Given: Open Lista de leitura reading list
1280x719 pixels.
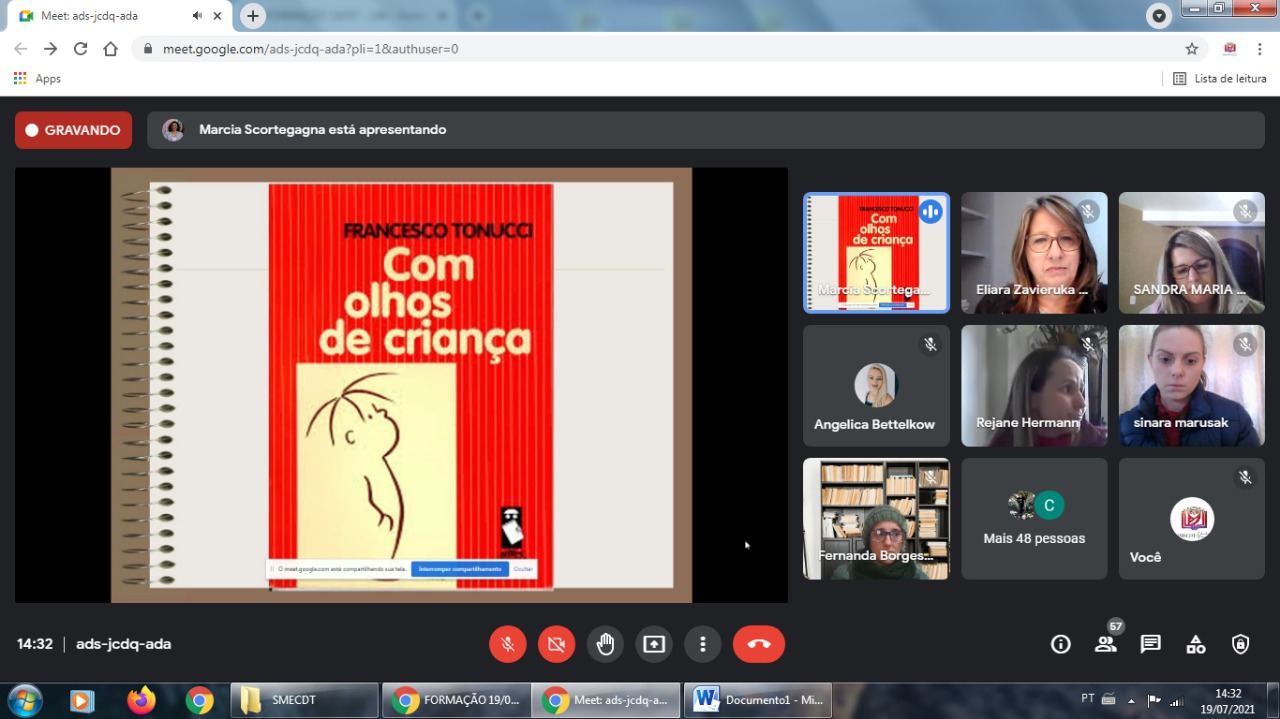Looking at the screenshot, I should point(1220,78).
